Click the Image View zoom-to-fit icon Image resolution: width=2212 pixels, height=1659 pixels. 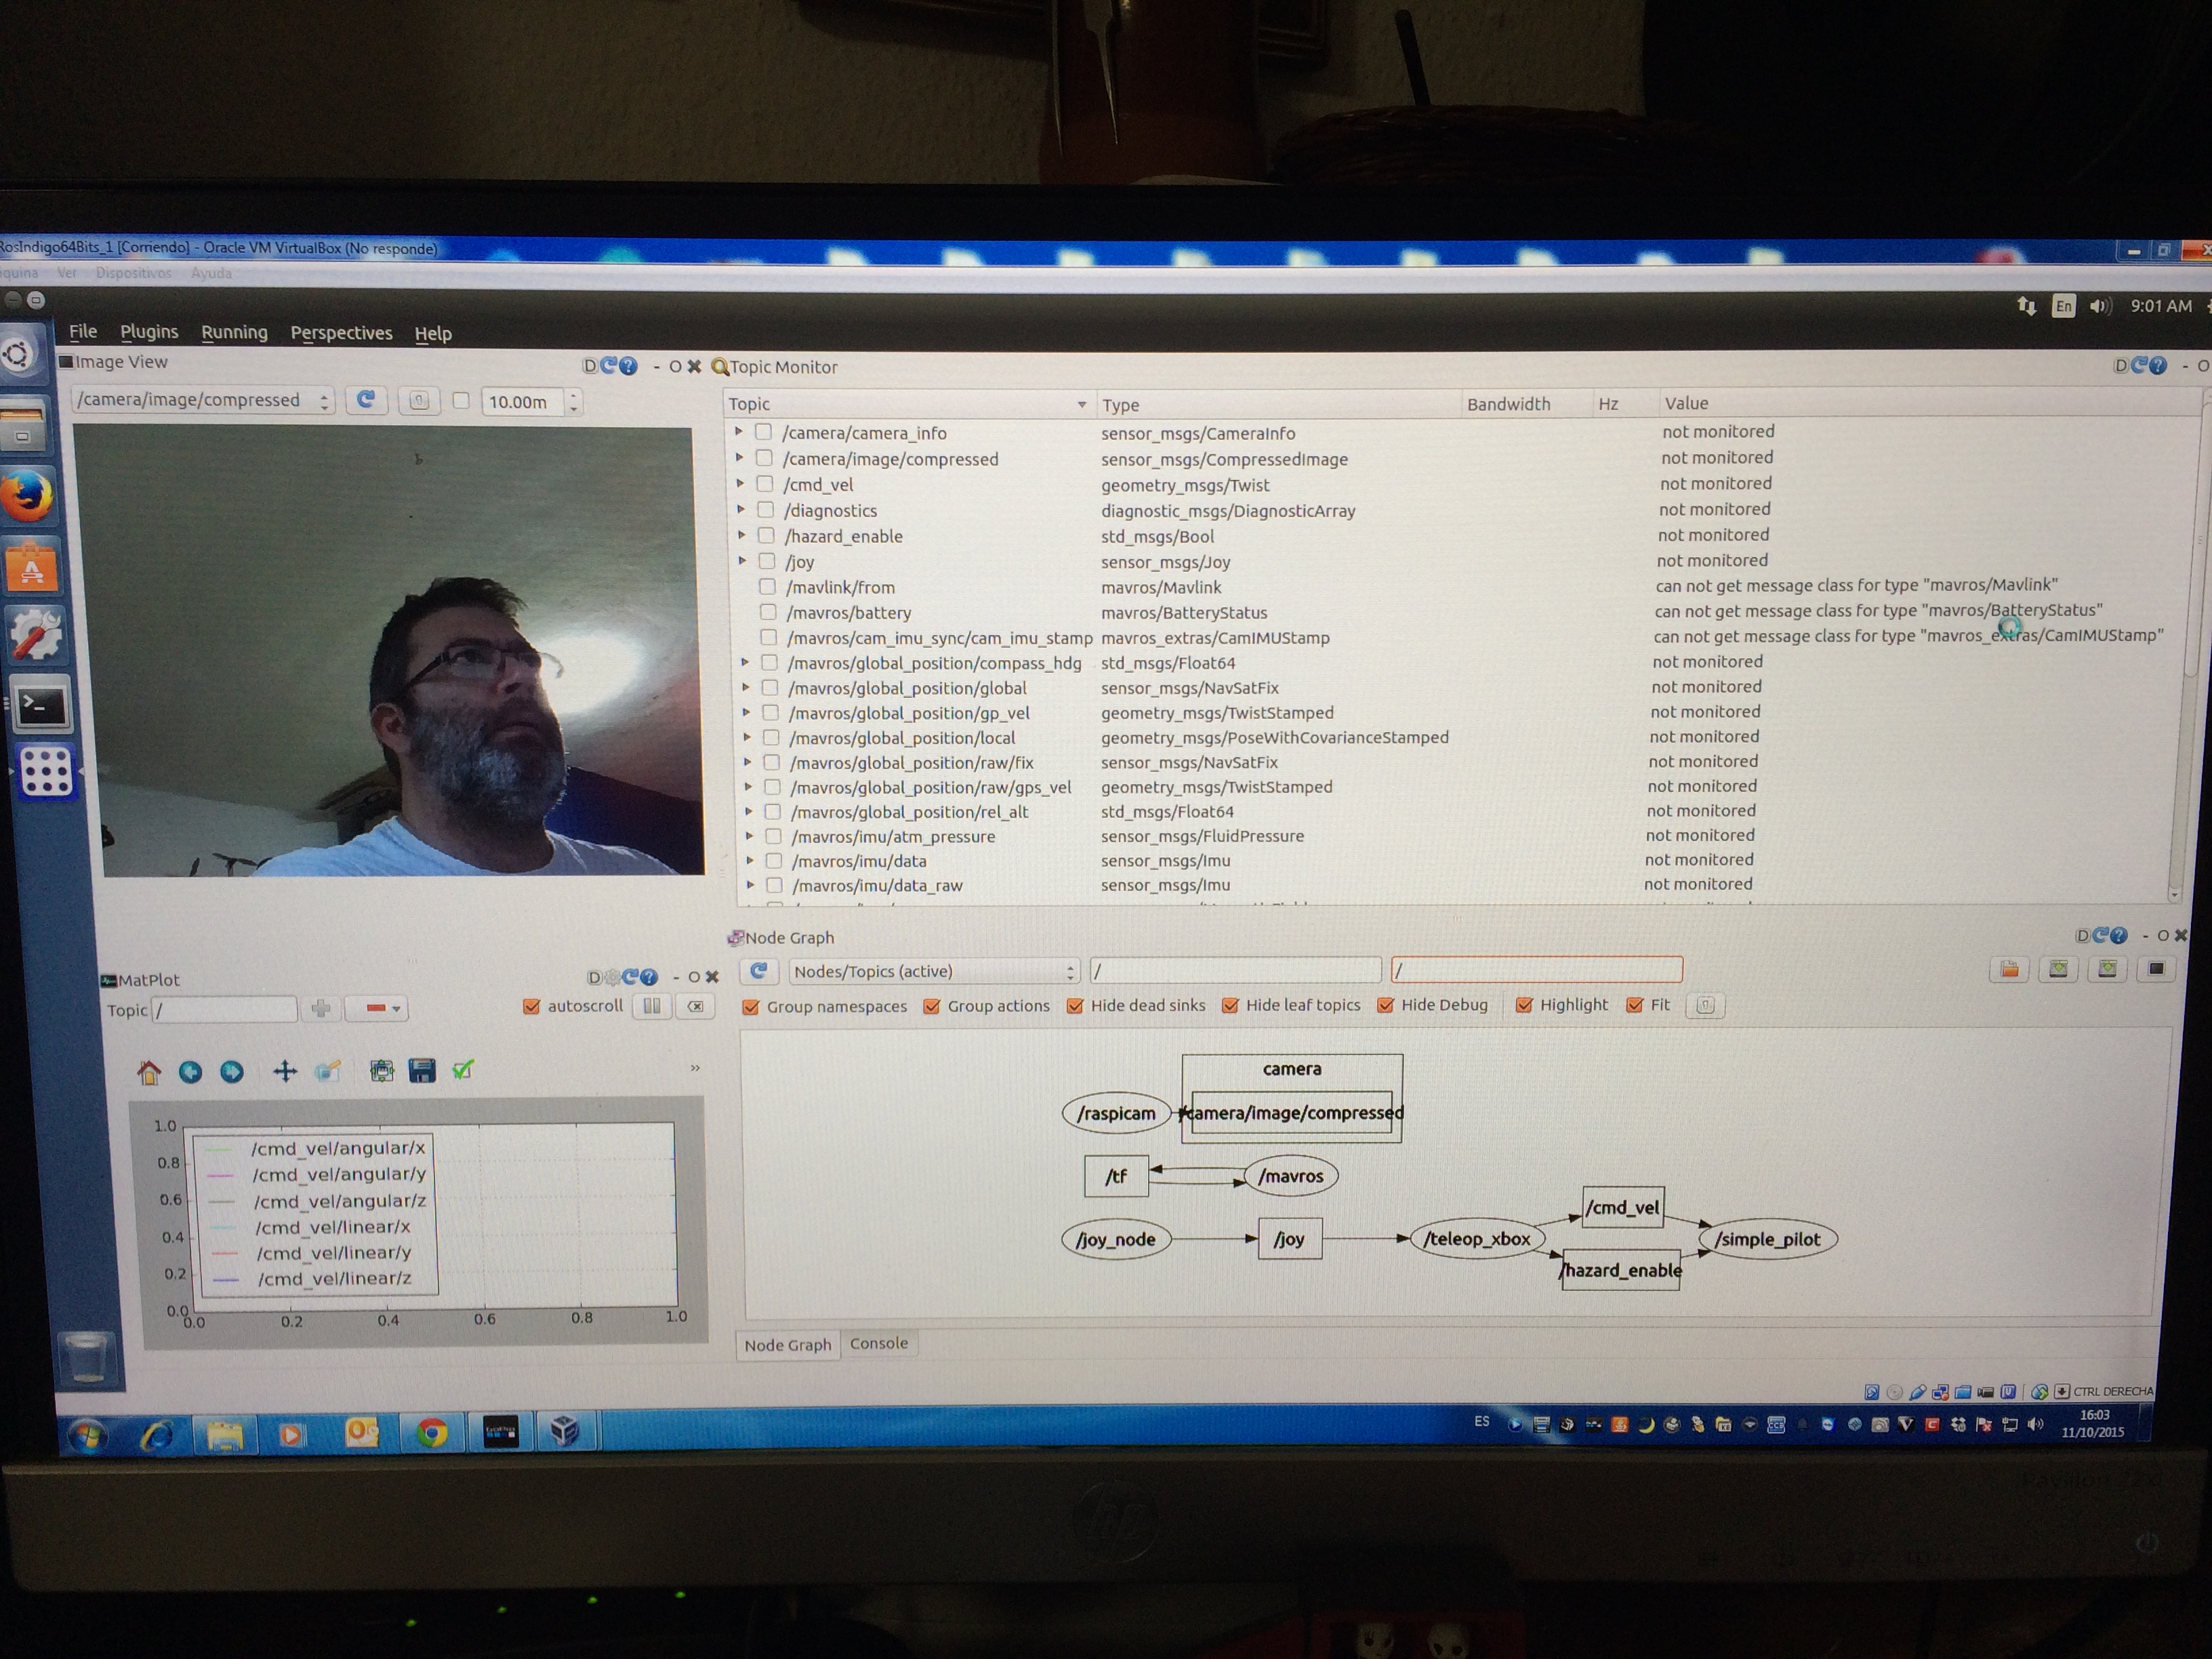pyautogui.click(x=419, y=401)
